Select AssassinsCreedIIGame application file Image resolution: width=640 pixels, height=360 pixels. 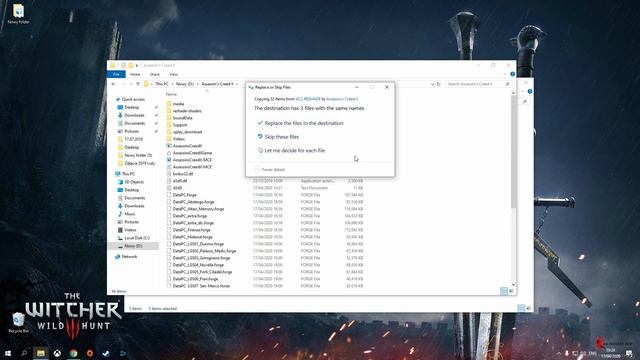(x=189, y=153)
